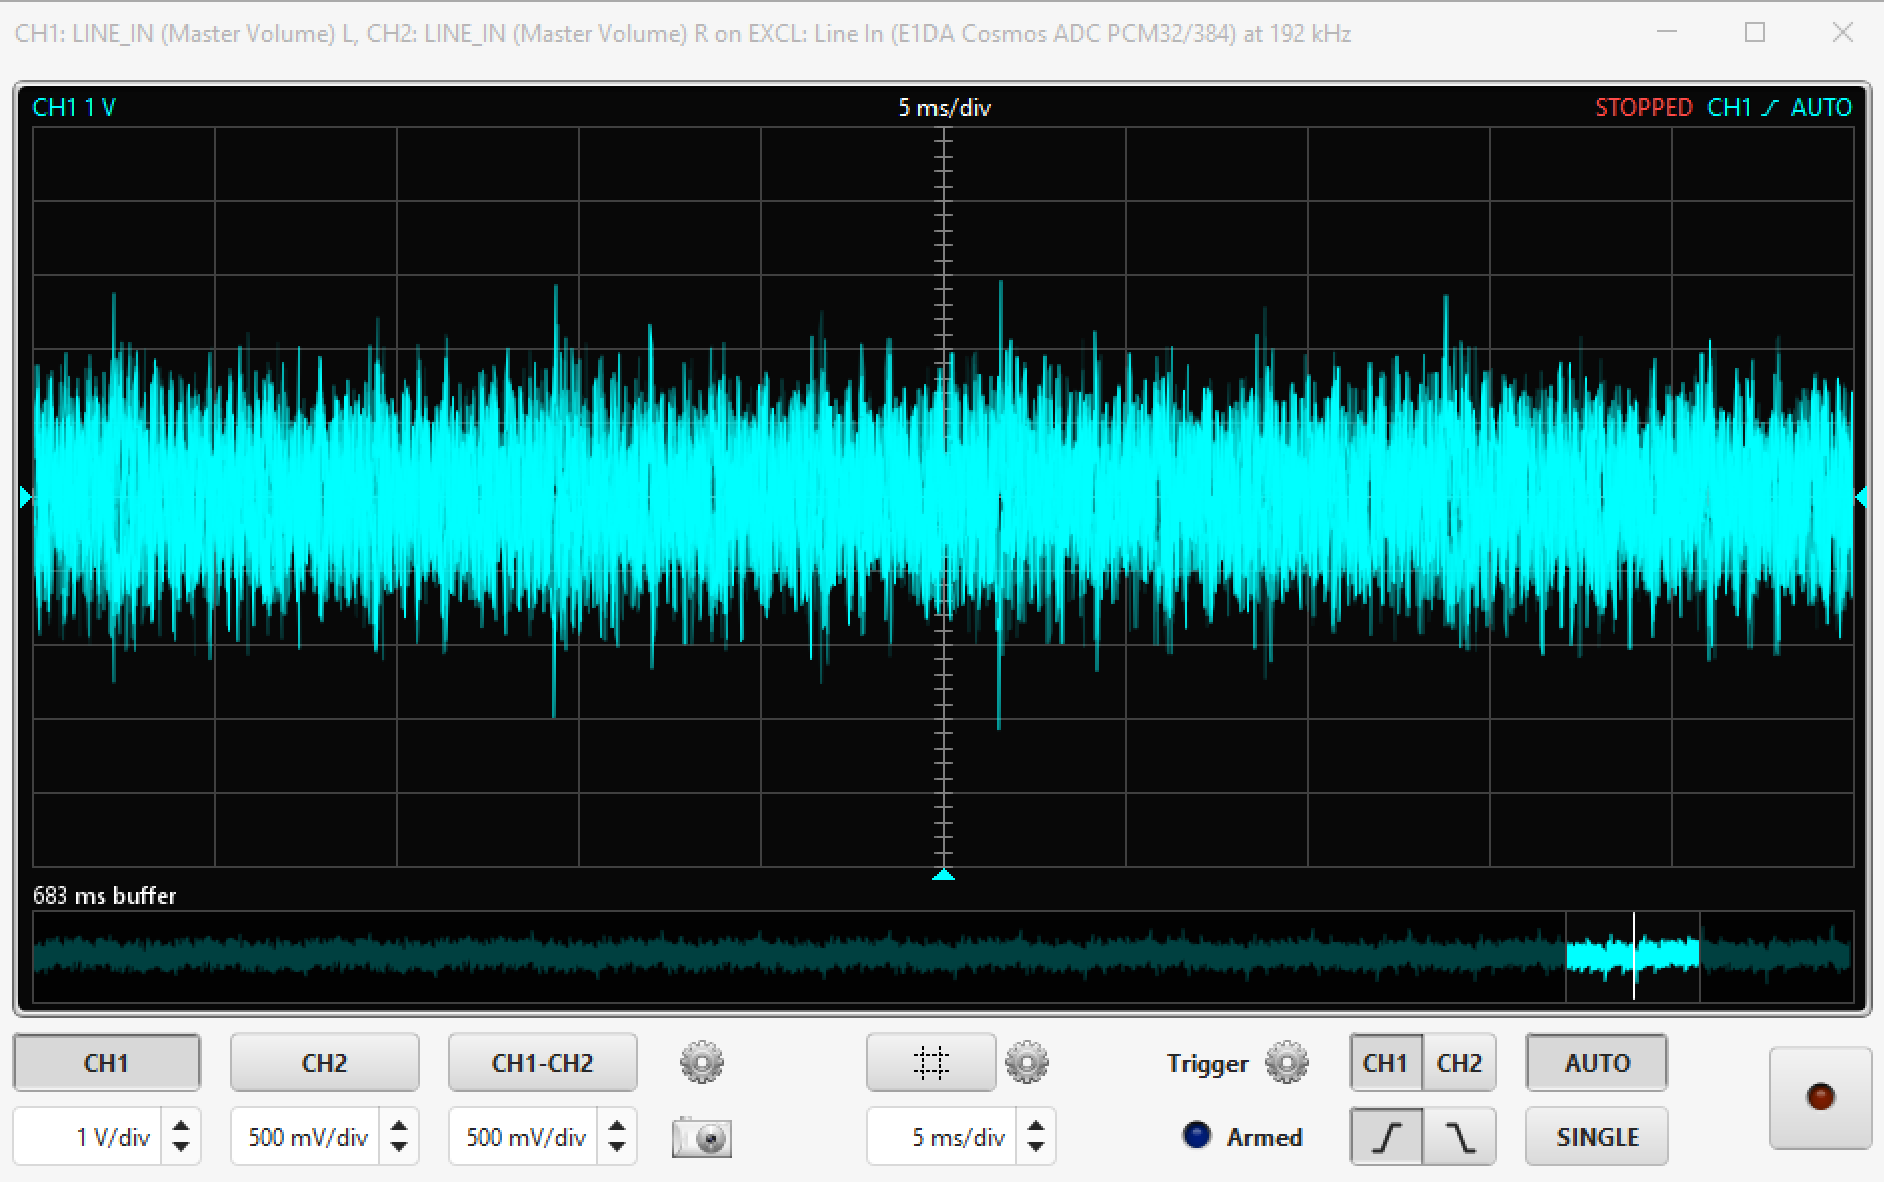
Task: Click the trigger position marker below graticule
Action: 943,875
